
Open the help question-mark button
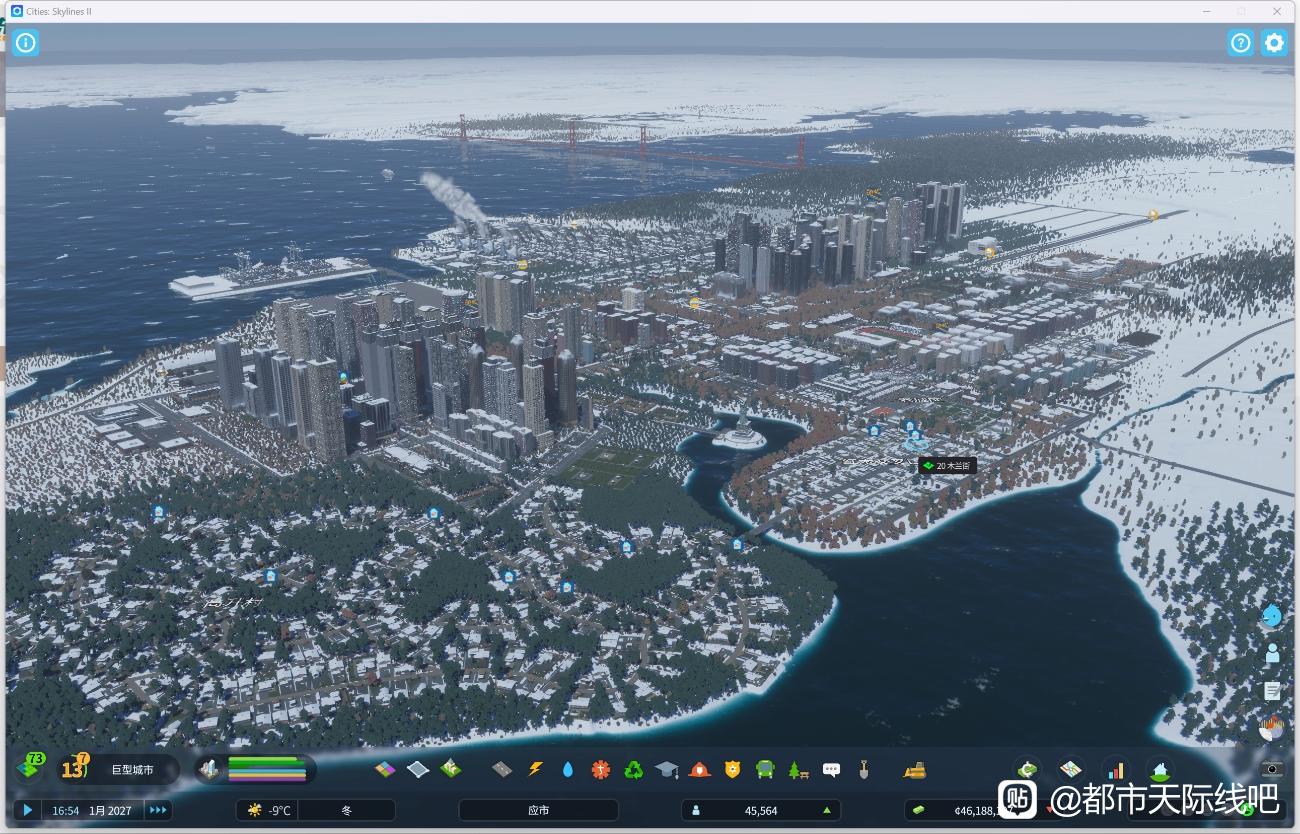tap(1240, 43)
